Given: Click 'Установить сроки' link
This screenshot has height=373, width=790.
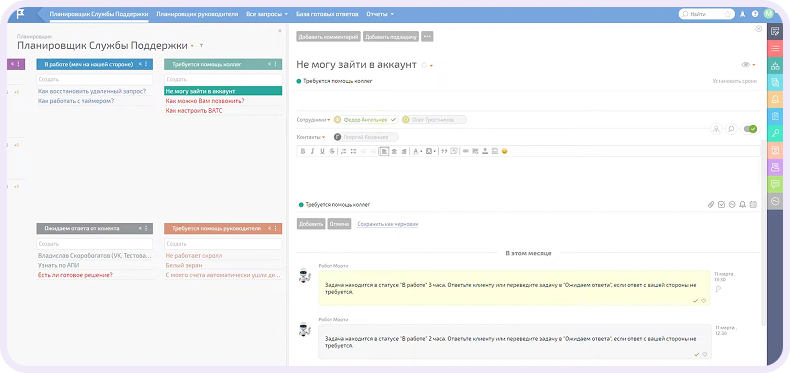Looking at the screenshot, I should 734,81.
